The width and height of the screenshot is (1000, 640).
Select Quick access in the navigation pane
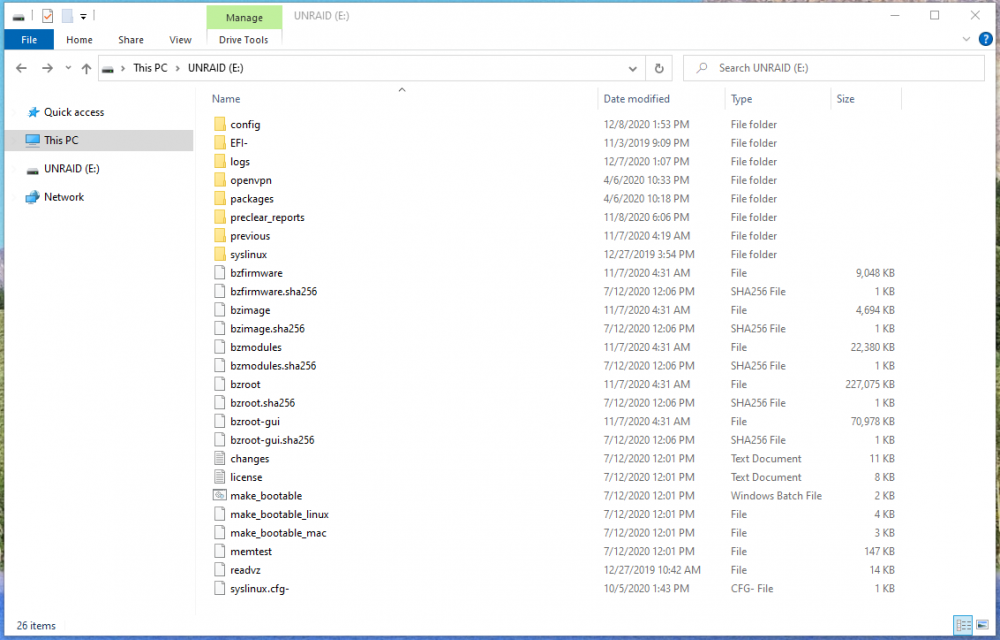point(74,112)
